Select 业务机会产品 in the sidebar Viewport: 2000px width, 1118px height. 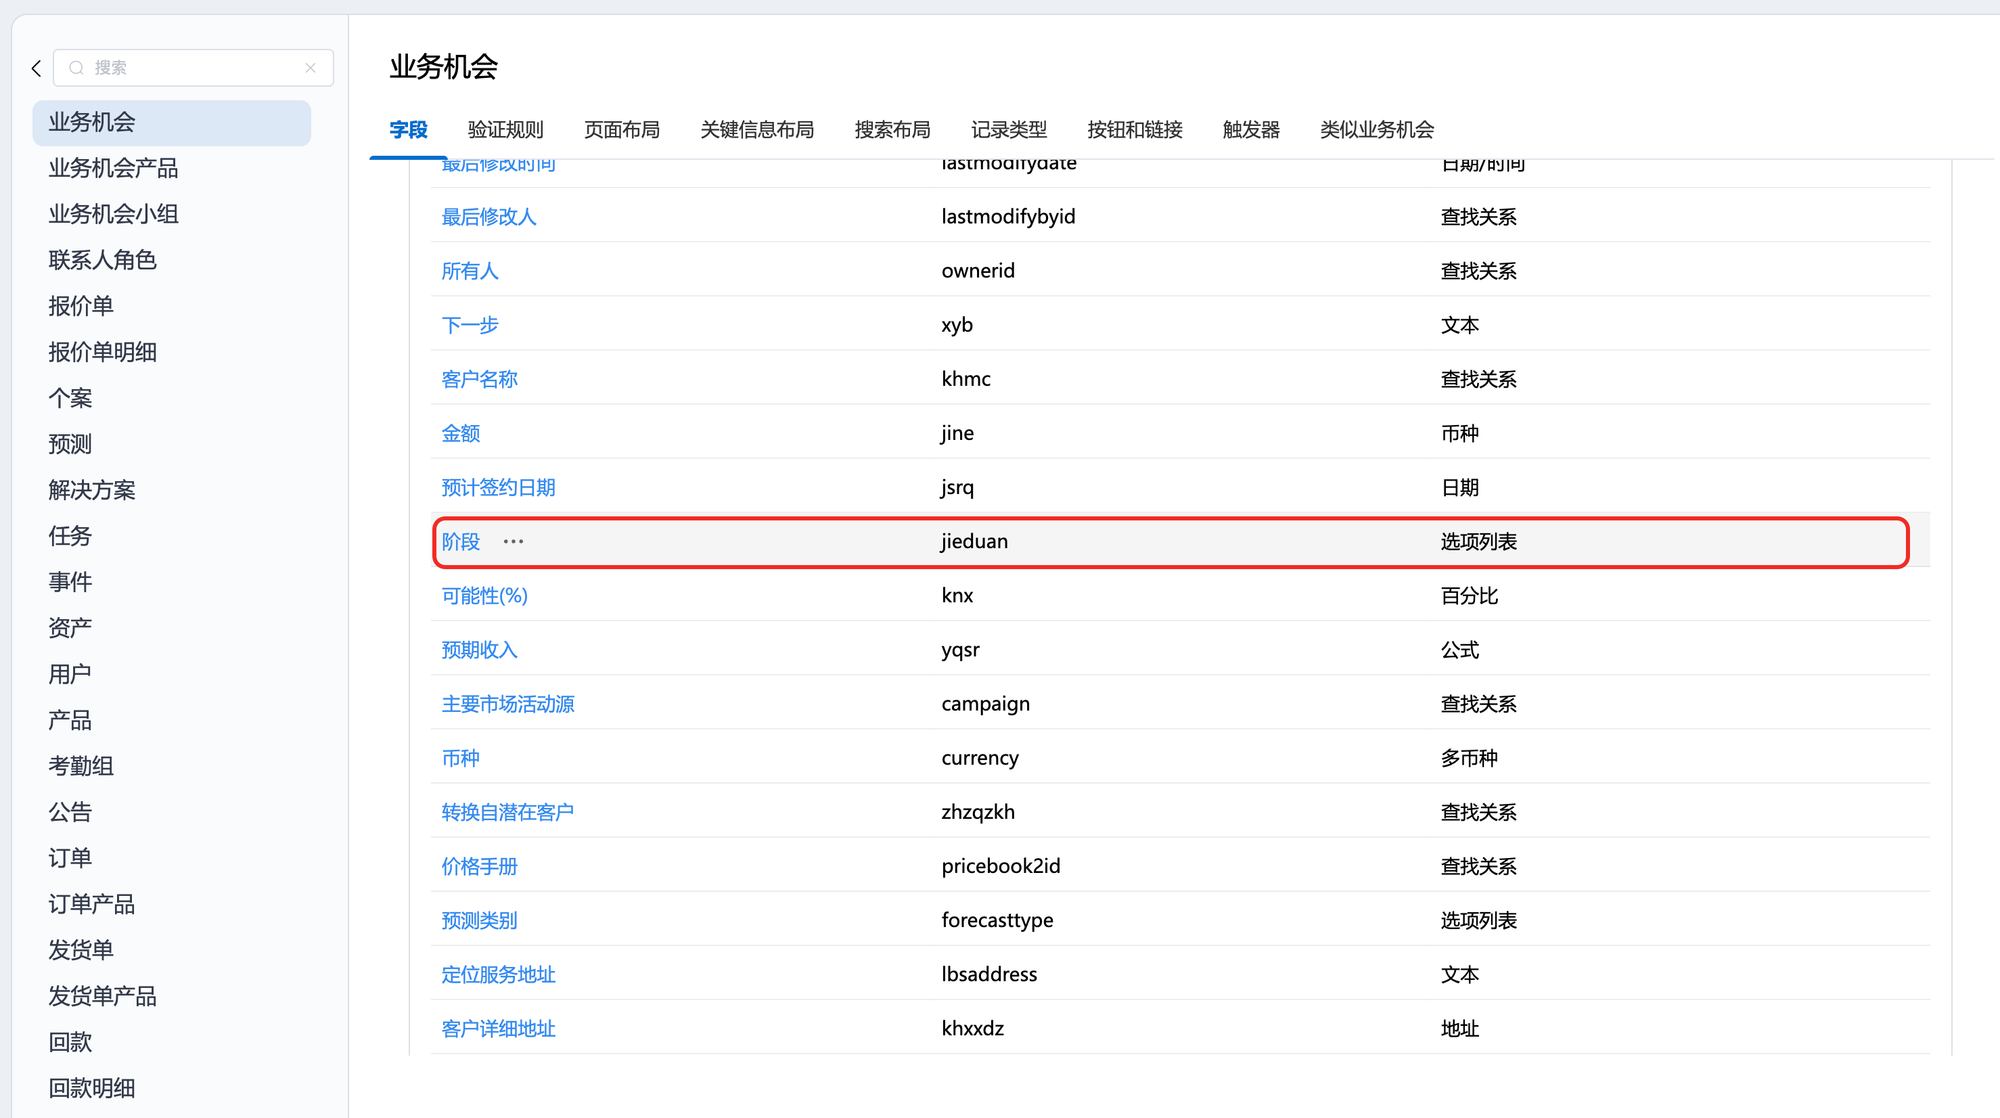[x=113, y=168]
